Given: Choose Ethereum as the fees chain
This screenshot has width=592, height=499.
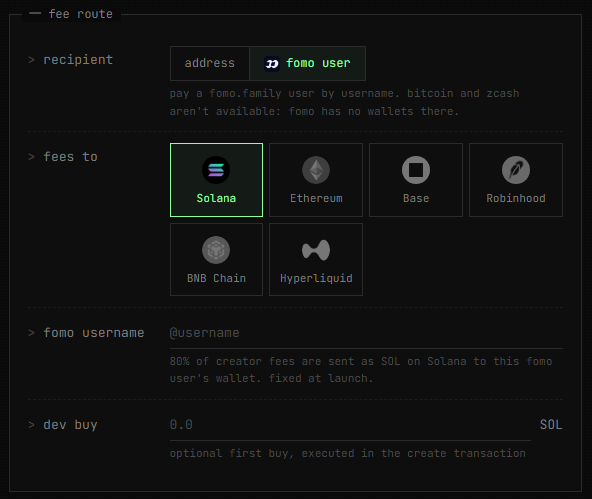Looking at the screenshot, I should pyautogui.click(x=316, y=180).
